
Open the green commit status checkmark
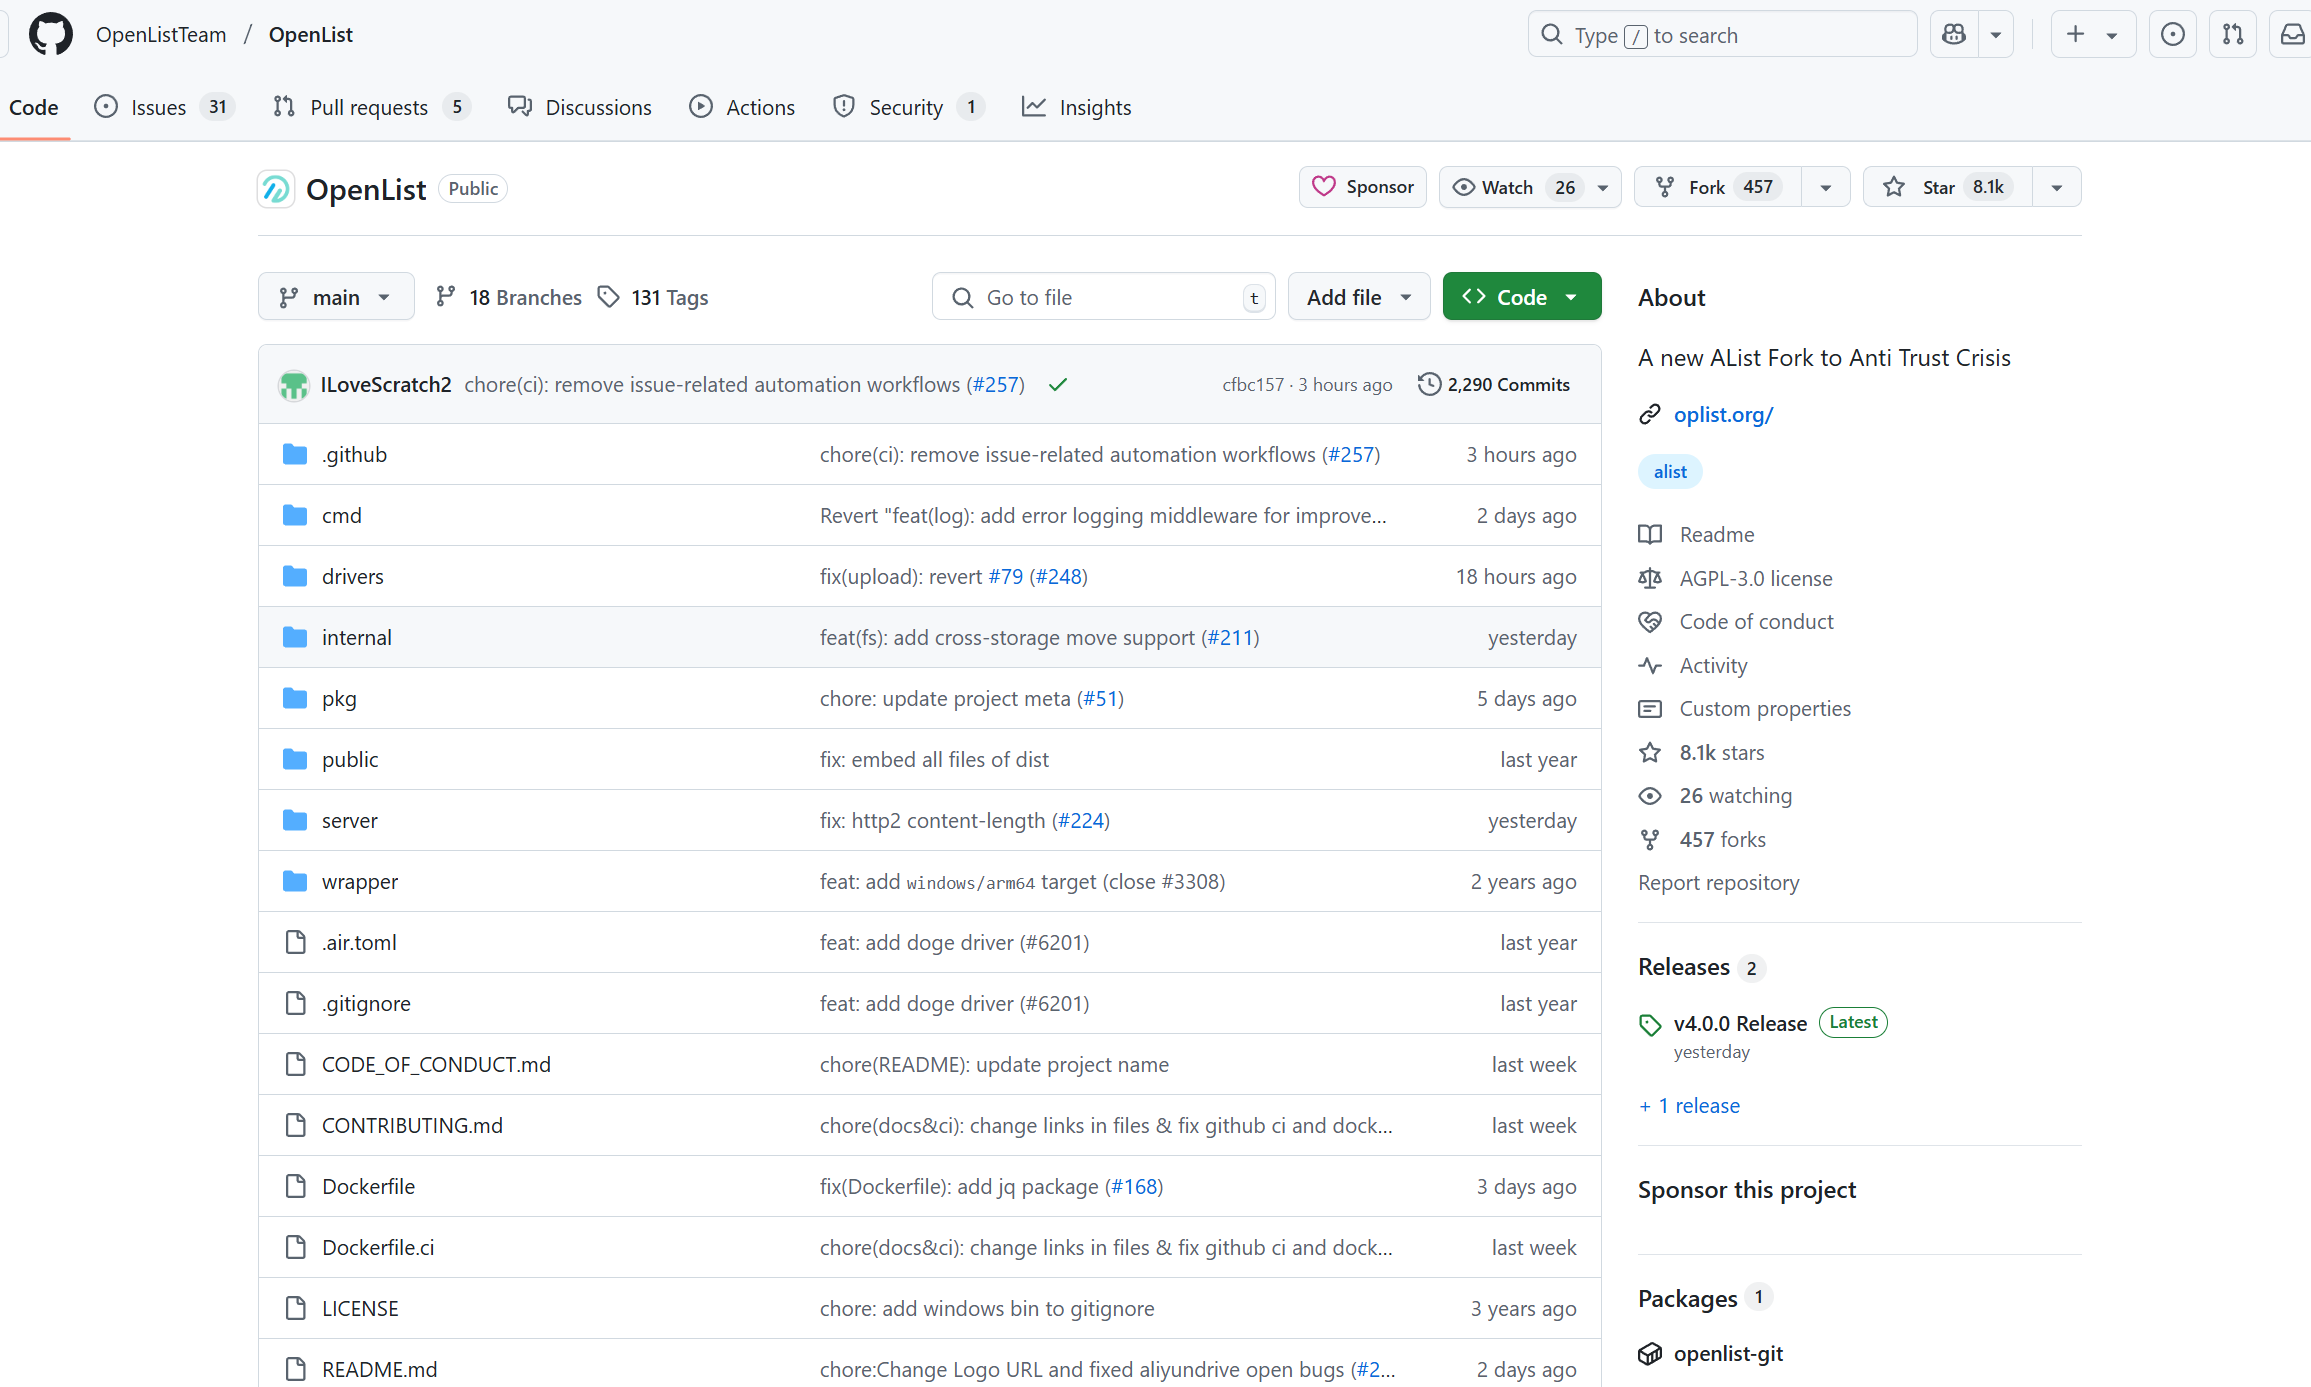tap(1058, 385)
